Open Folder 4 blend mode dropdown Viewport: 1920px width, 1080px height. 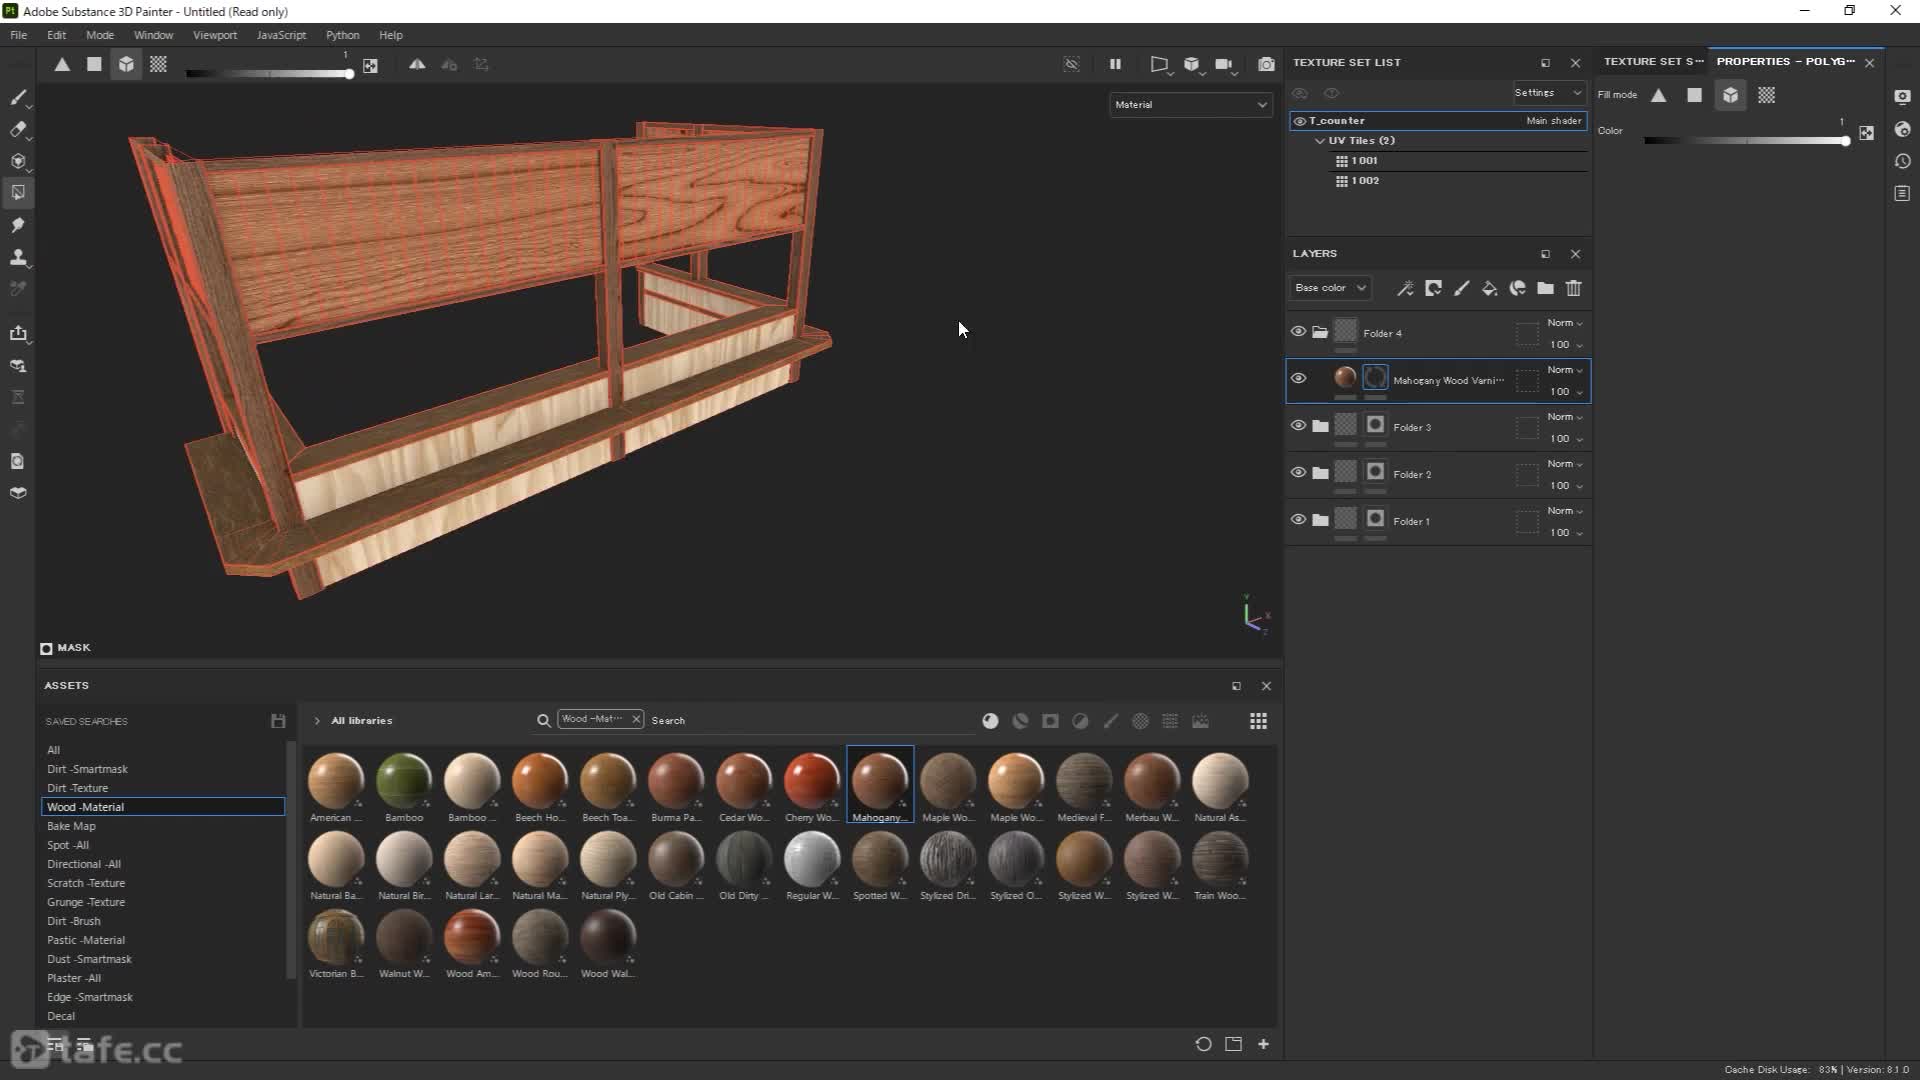pyautogui.click(x=1565, y=323)
